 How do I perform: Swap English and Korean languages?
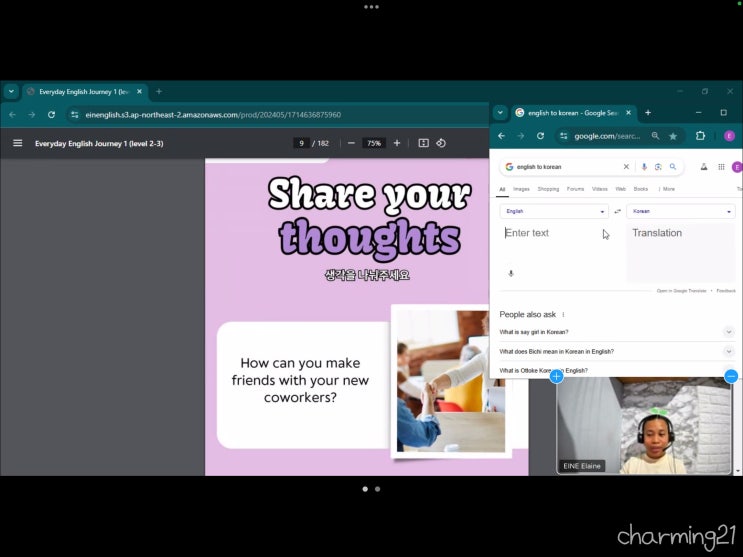tap(617, 211)
